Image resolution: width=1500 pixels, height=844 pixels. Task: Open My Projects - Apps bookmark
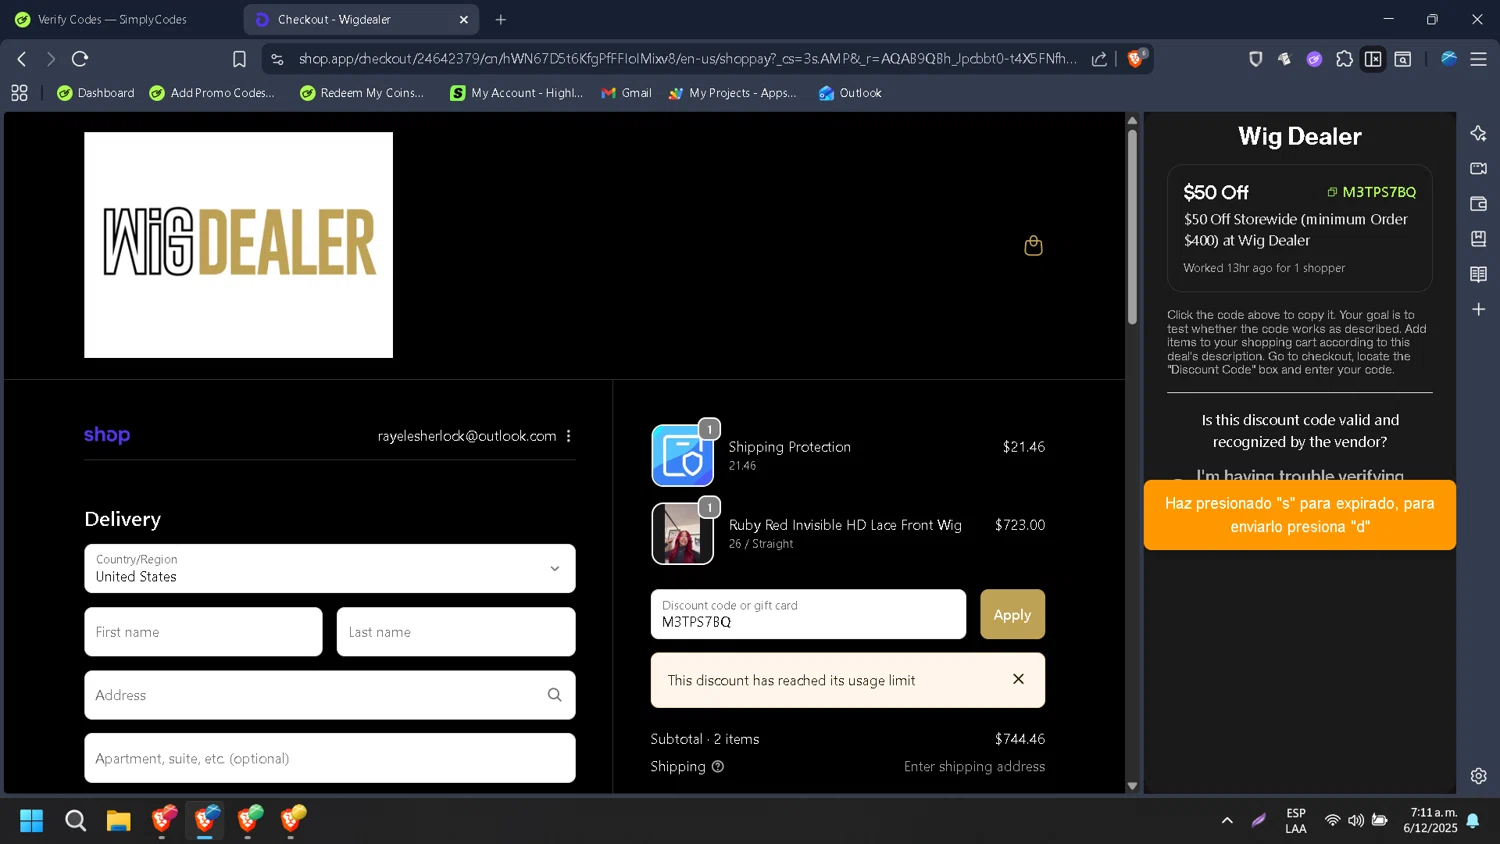click(x=733, y=93)
